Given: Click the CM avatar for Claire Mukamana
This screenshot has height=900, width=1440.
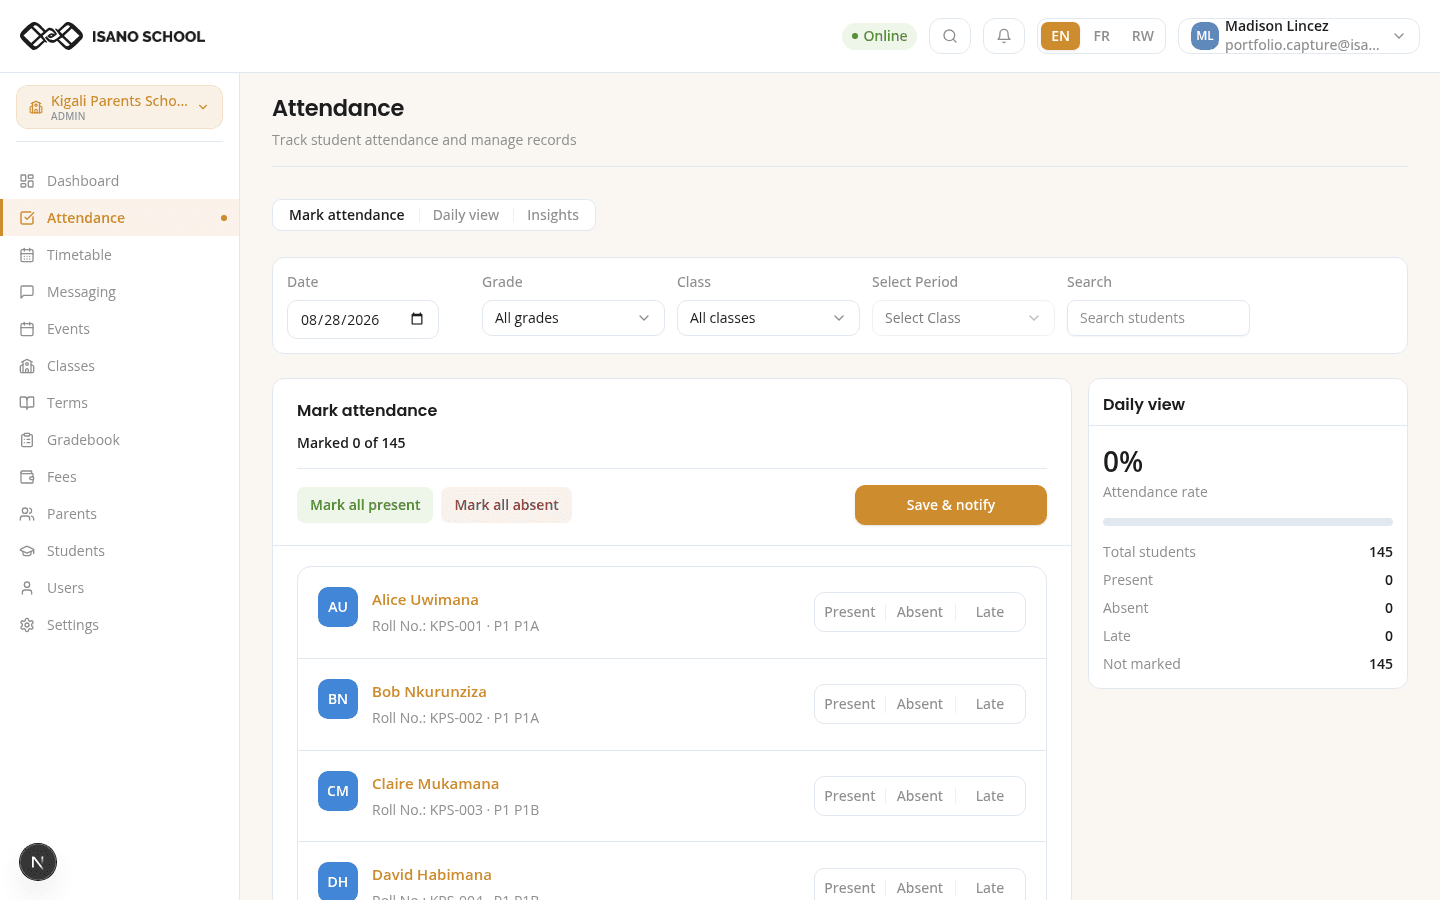Looking at the screenshot, I should pyautogui.click(x=338, y=791).
